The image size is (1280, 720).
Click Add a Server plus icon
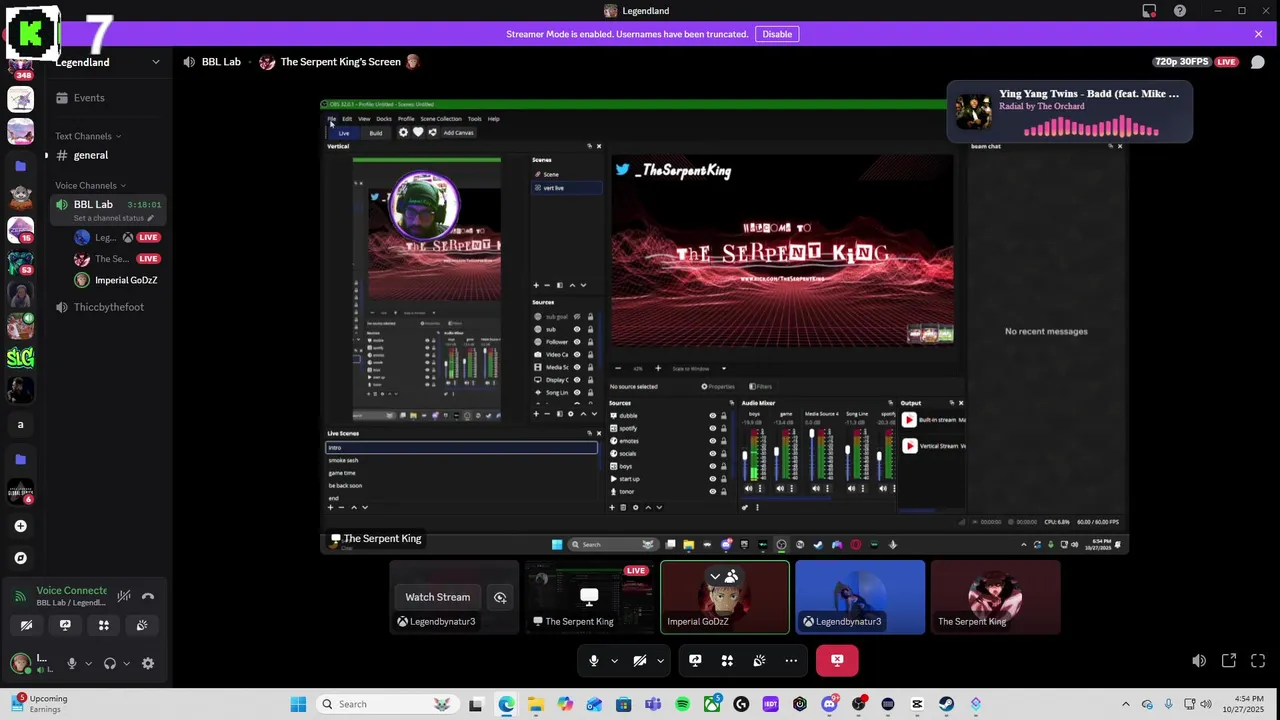point(20,526)
